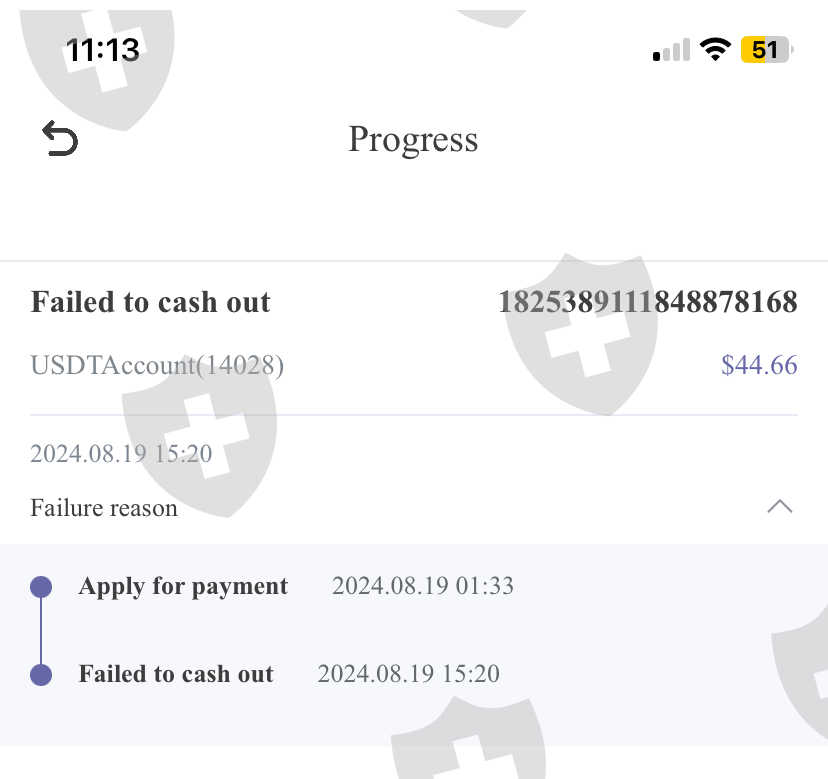Tap the cellular signal bars icon
This screenshot has height=779, width=828.
point(671,50)
